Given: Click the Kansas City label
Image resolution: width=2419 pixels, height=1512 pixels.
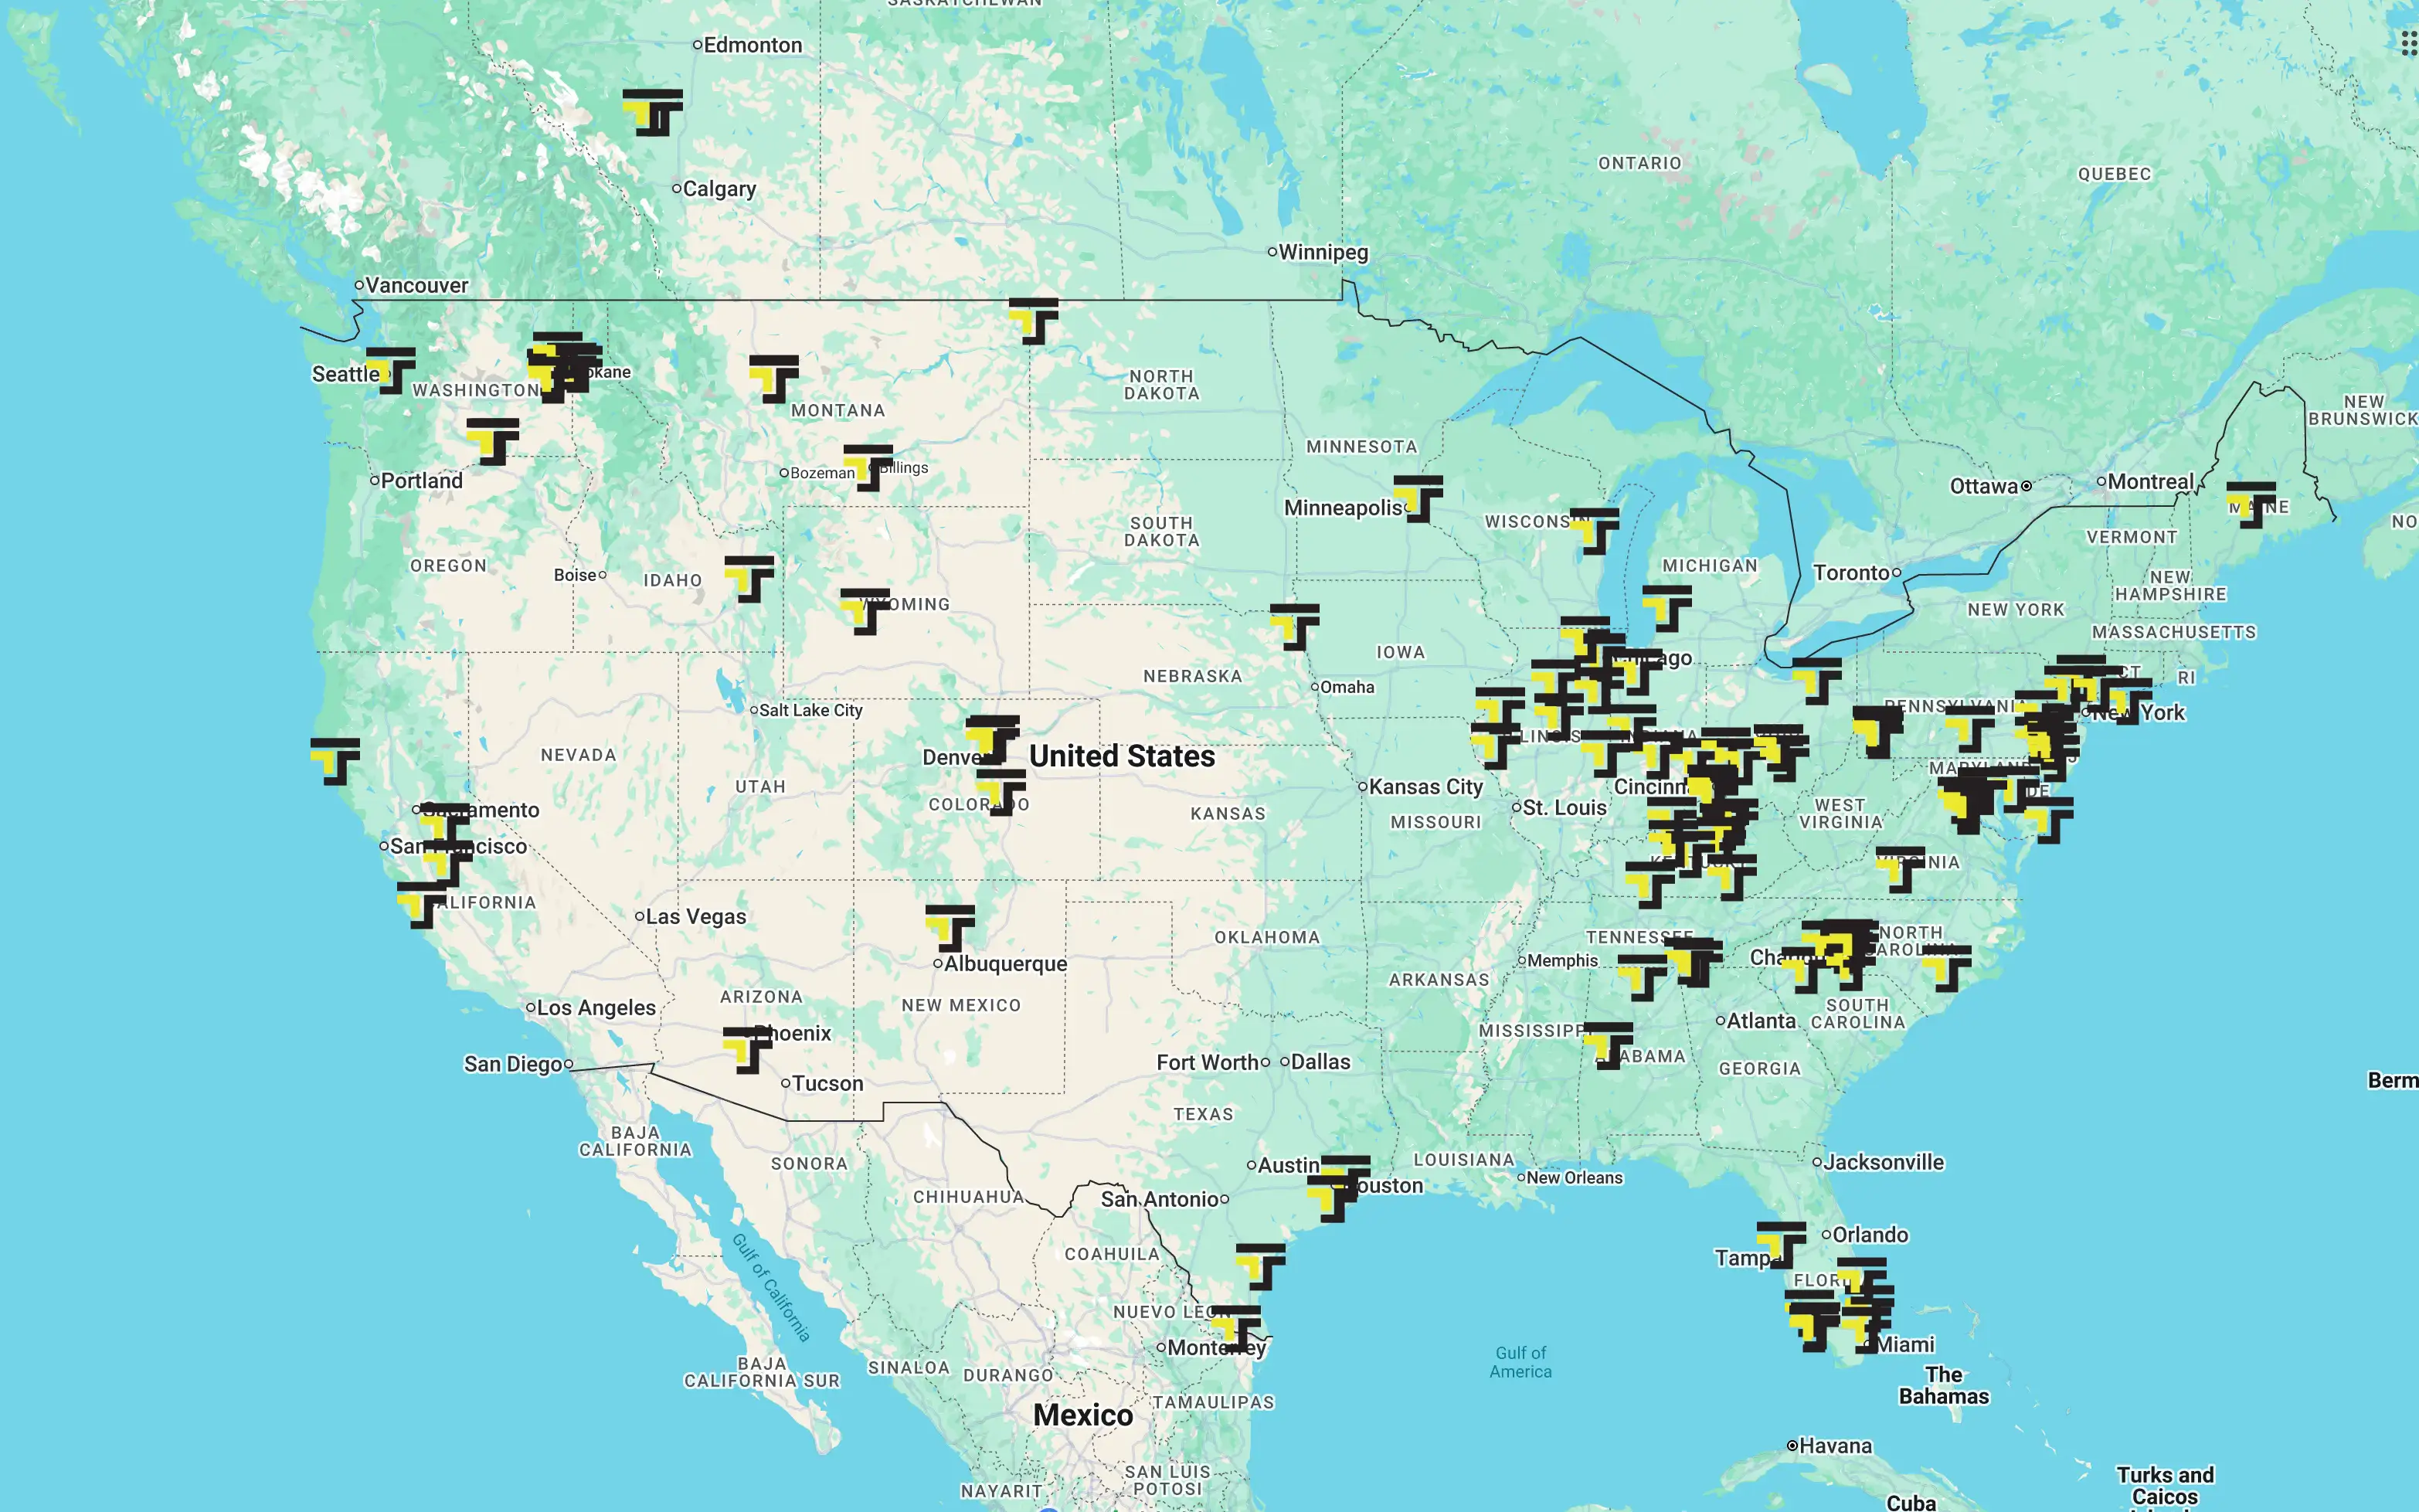Looking at the screenshot, I should pos(1425,787).
